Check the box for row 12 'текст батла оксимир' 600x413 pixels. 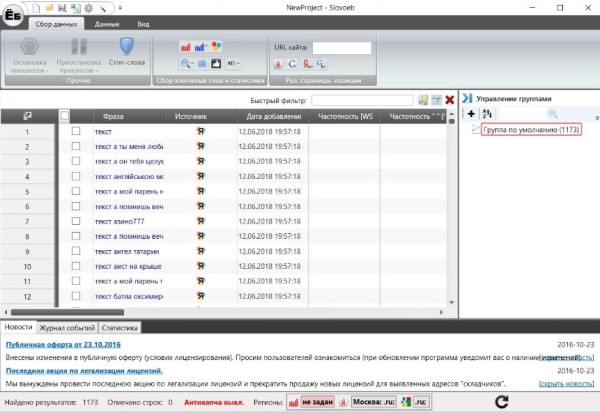pyautogui.click(x=76, y=296)
